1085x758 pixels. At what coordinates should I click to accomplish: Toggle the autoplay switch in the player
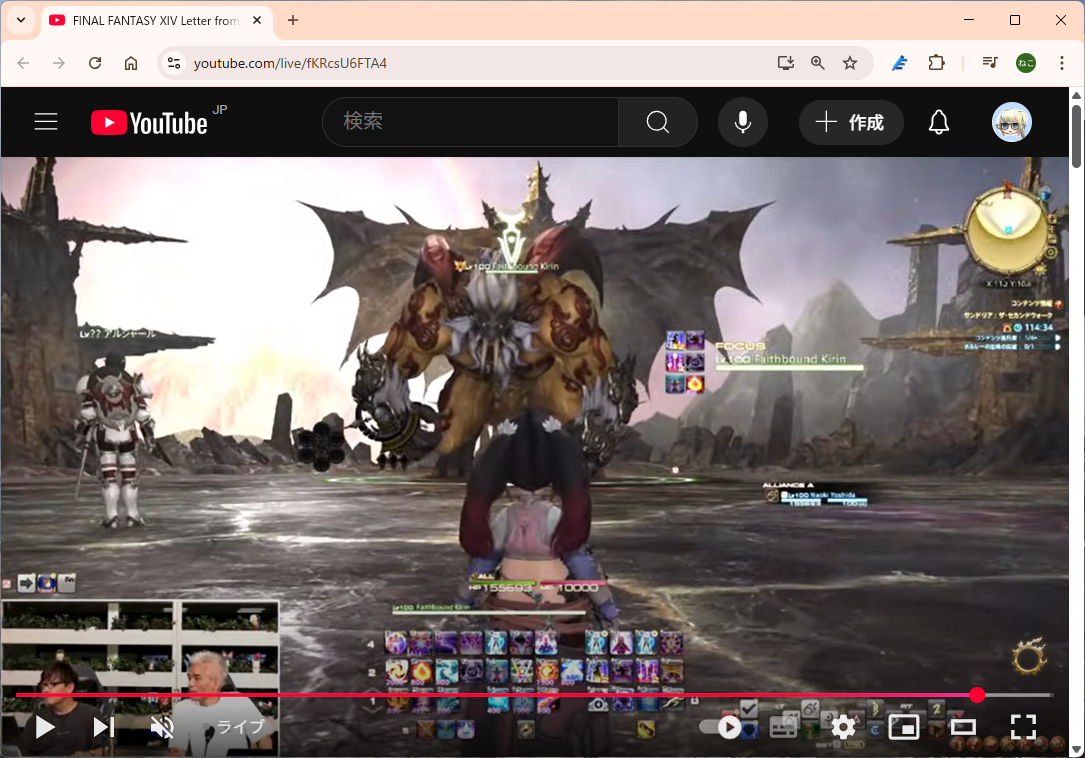point(721,727)
